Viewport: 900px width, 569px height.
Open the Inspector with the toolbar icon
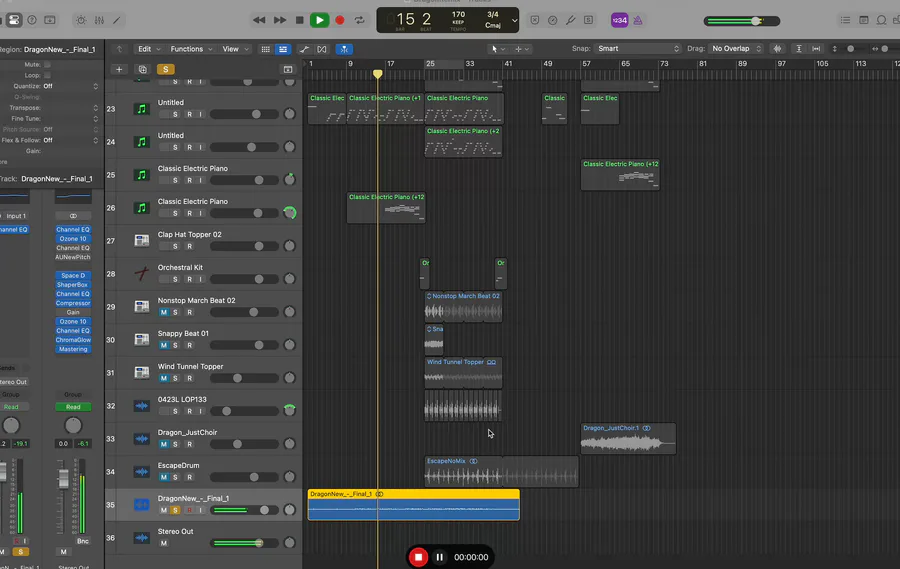click(14, 20)
